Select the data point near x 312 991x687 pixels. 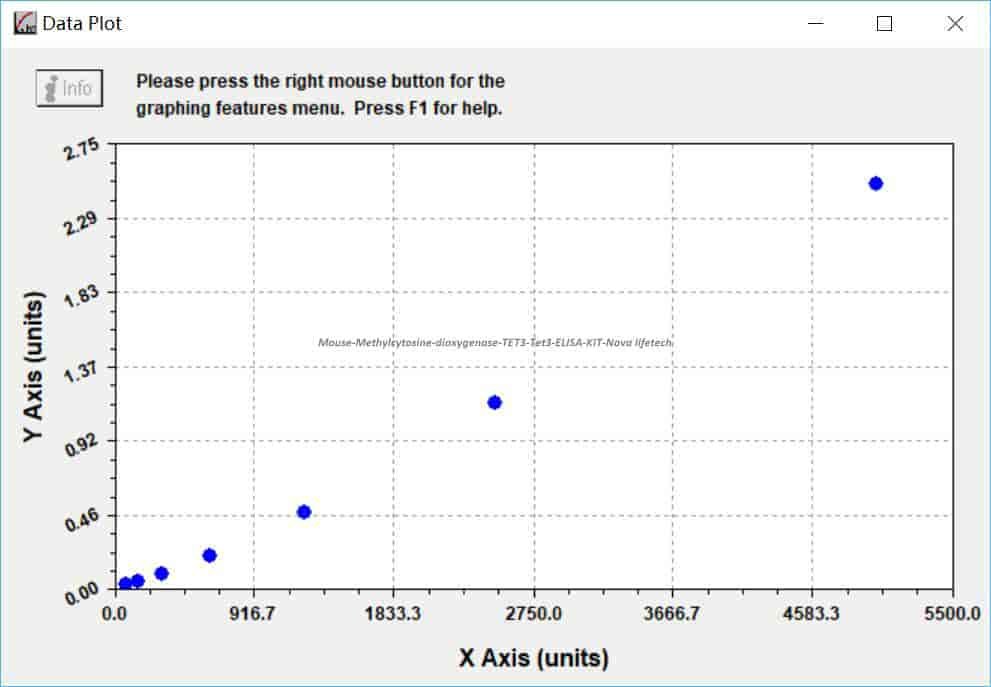[161, 573]
